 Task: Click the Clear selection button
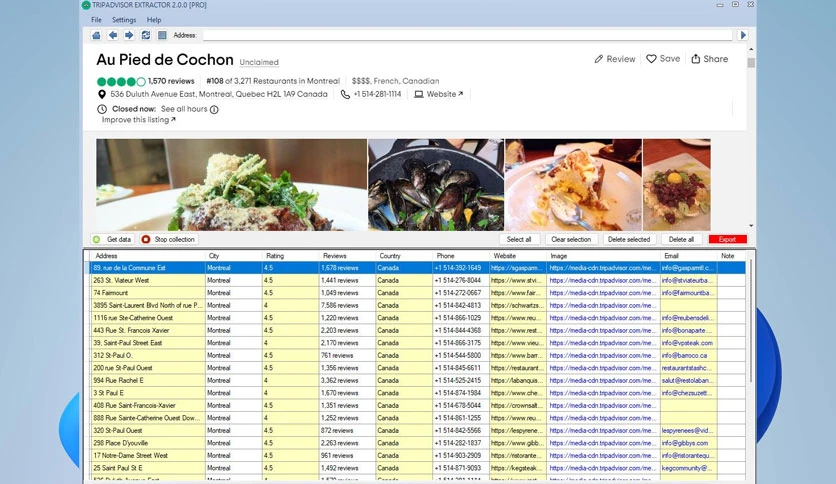pyautogui.click(x=571, y=239)
